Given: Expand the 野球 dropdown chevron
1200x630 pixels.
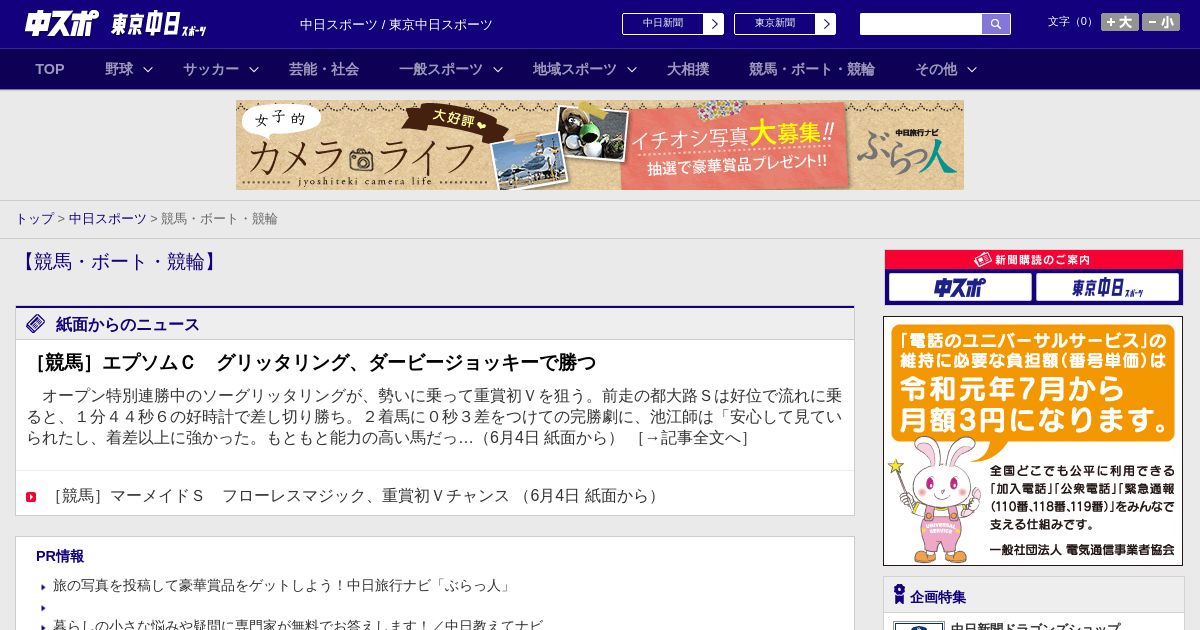Looking at the screenshot, I should click(x=148, y=69).
